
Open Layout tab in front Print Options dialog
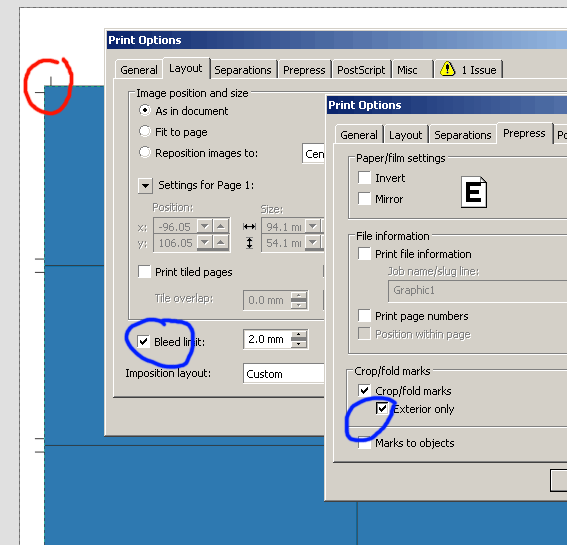(406, 135)
